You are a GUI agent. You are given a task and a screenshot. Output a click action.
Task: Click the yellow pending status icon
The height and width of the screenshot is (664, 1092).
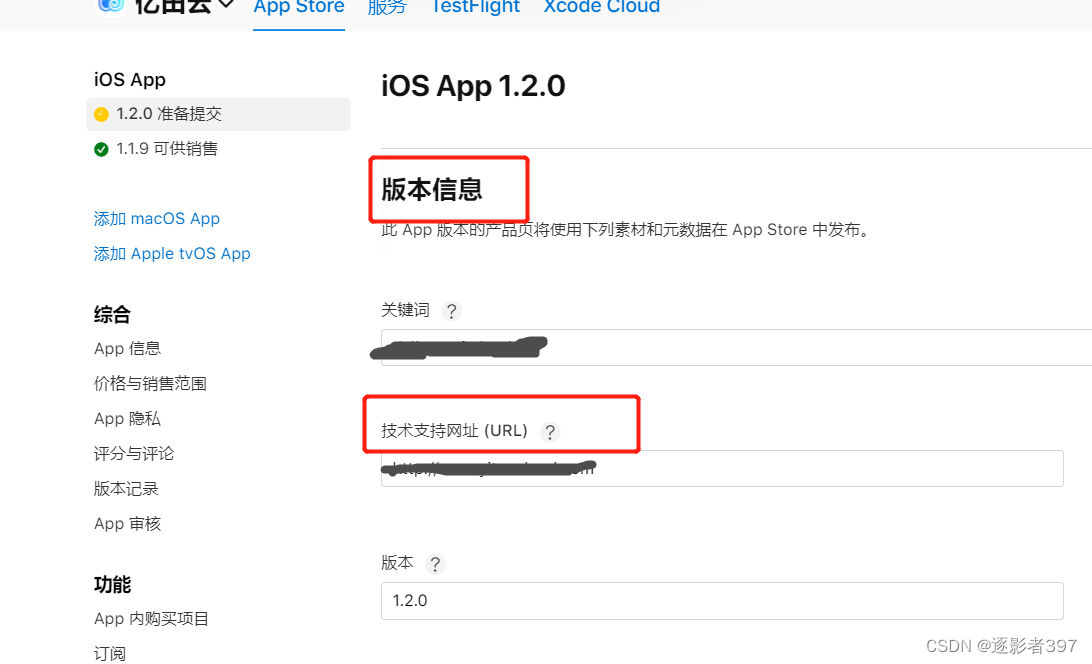coord(101,114)
